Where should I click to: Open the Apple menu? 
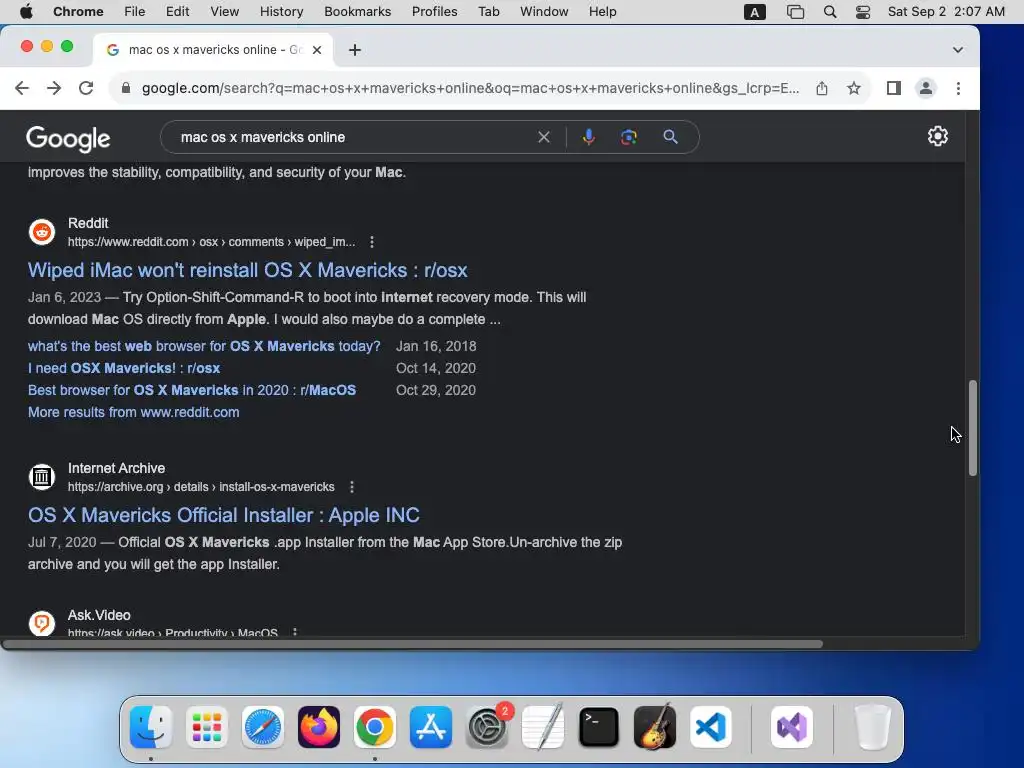click(26, 12)
